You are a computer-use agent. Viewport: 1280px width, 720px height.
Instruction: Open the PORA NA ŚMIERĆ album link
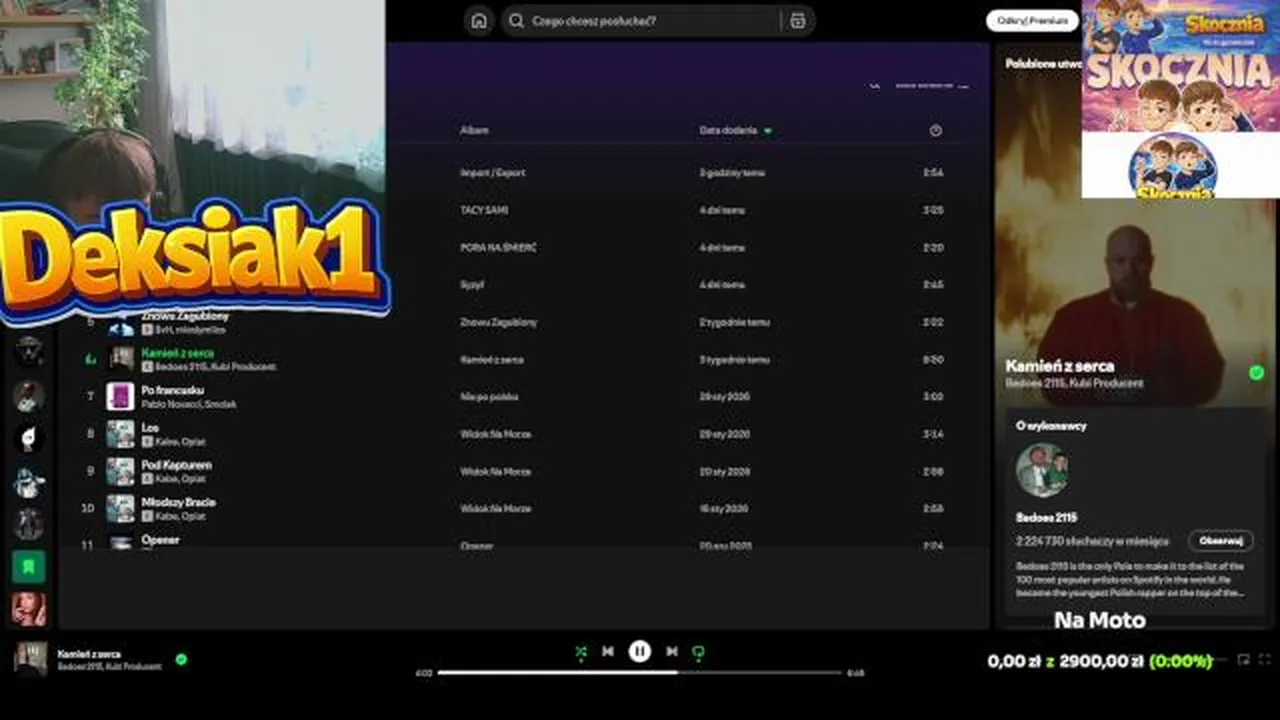[x=498, y=247]
